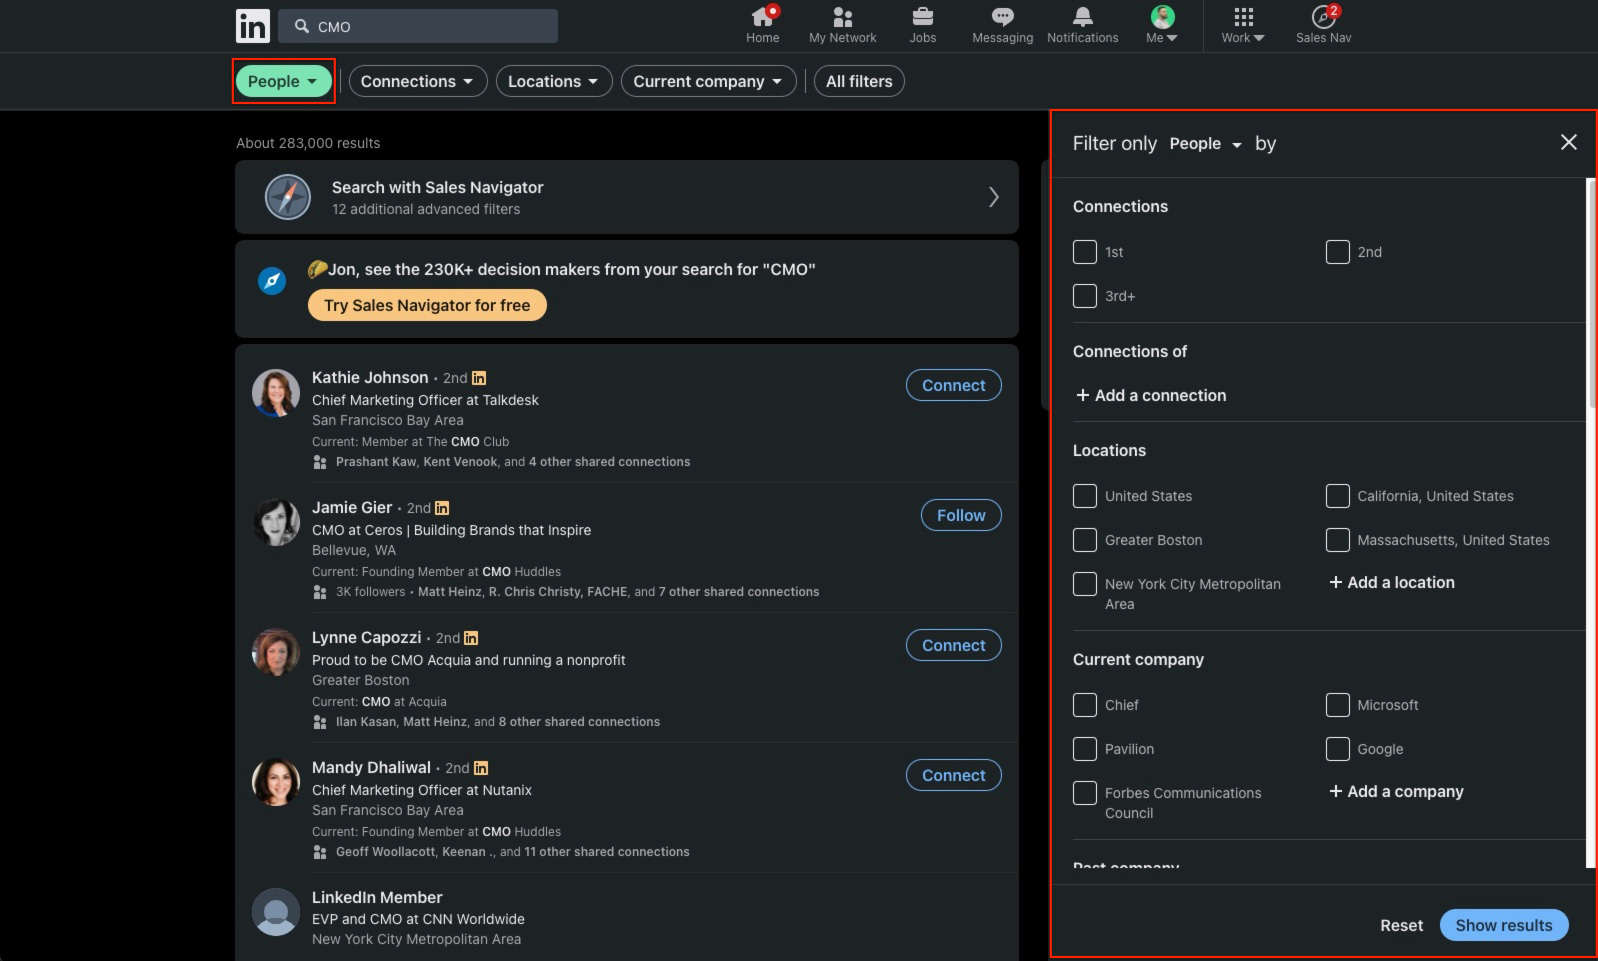Change the Filter only People dropdown

1205,144
